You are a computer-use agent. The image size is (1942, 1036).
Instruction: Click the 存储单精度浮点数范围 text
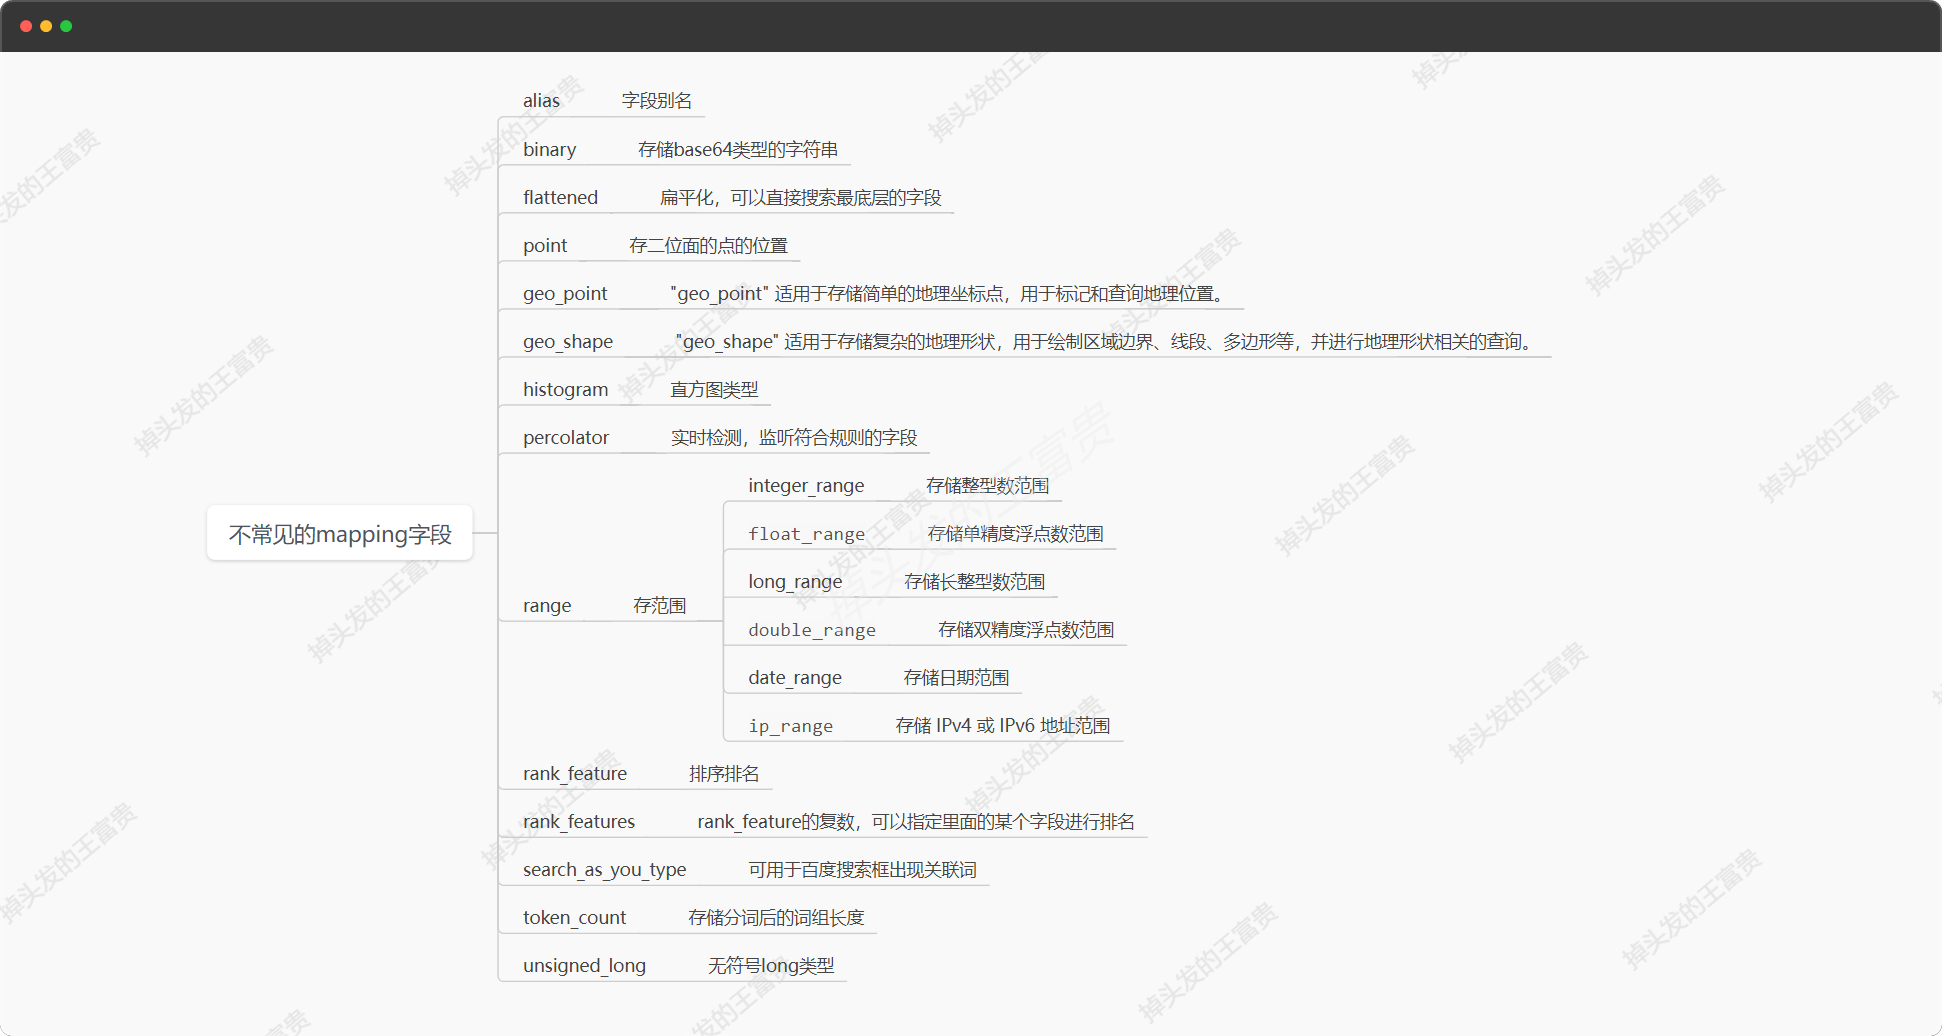tap(1016, 533)
